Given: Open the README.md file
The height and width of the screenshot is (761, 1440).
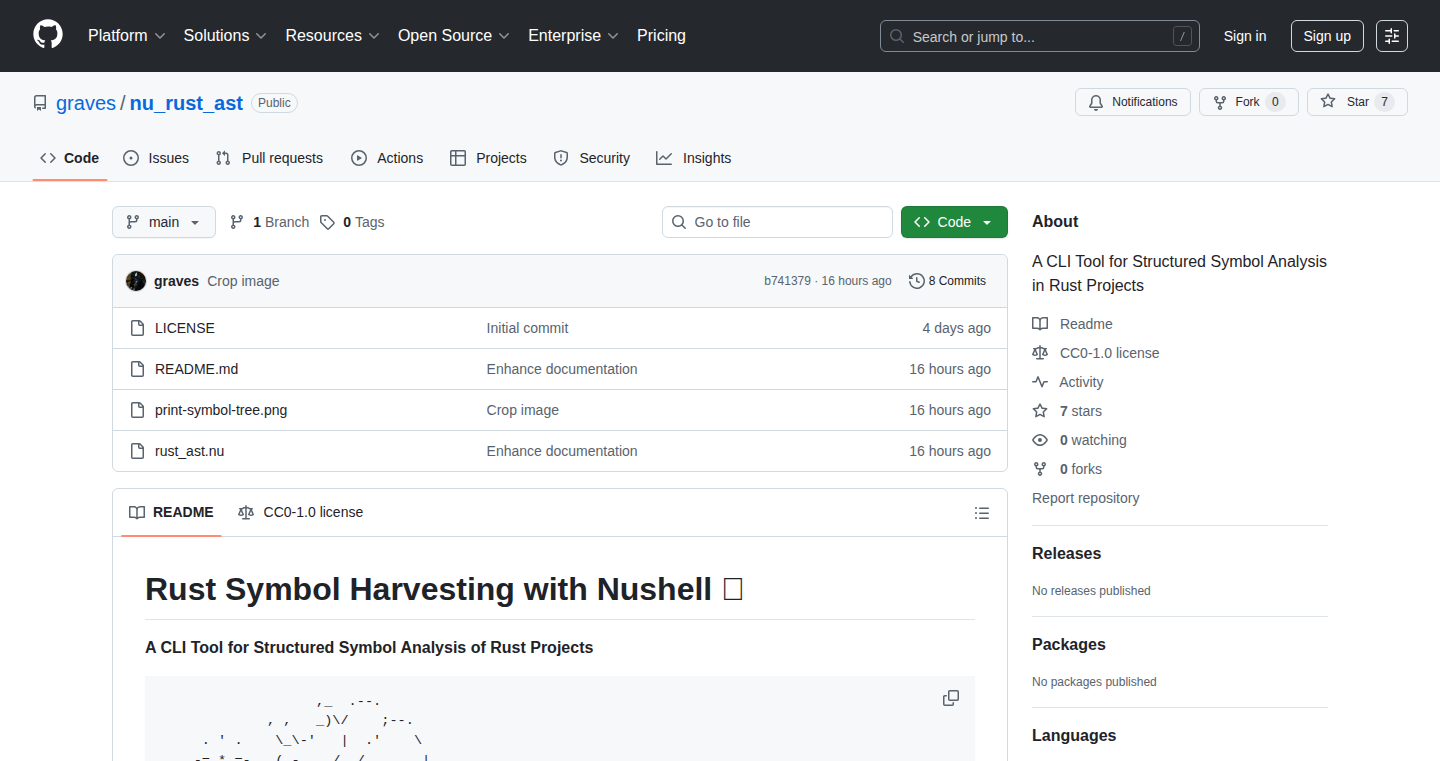Looking at the screenshot, I should 197,369.
